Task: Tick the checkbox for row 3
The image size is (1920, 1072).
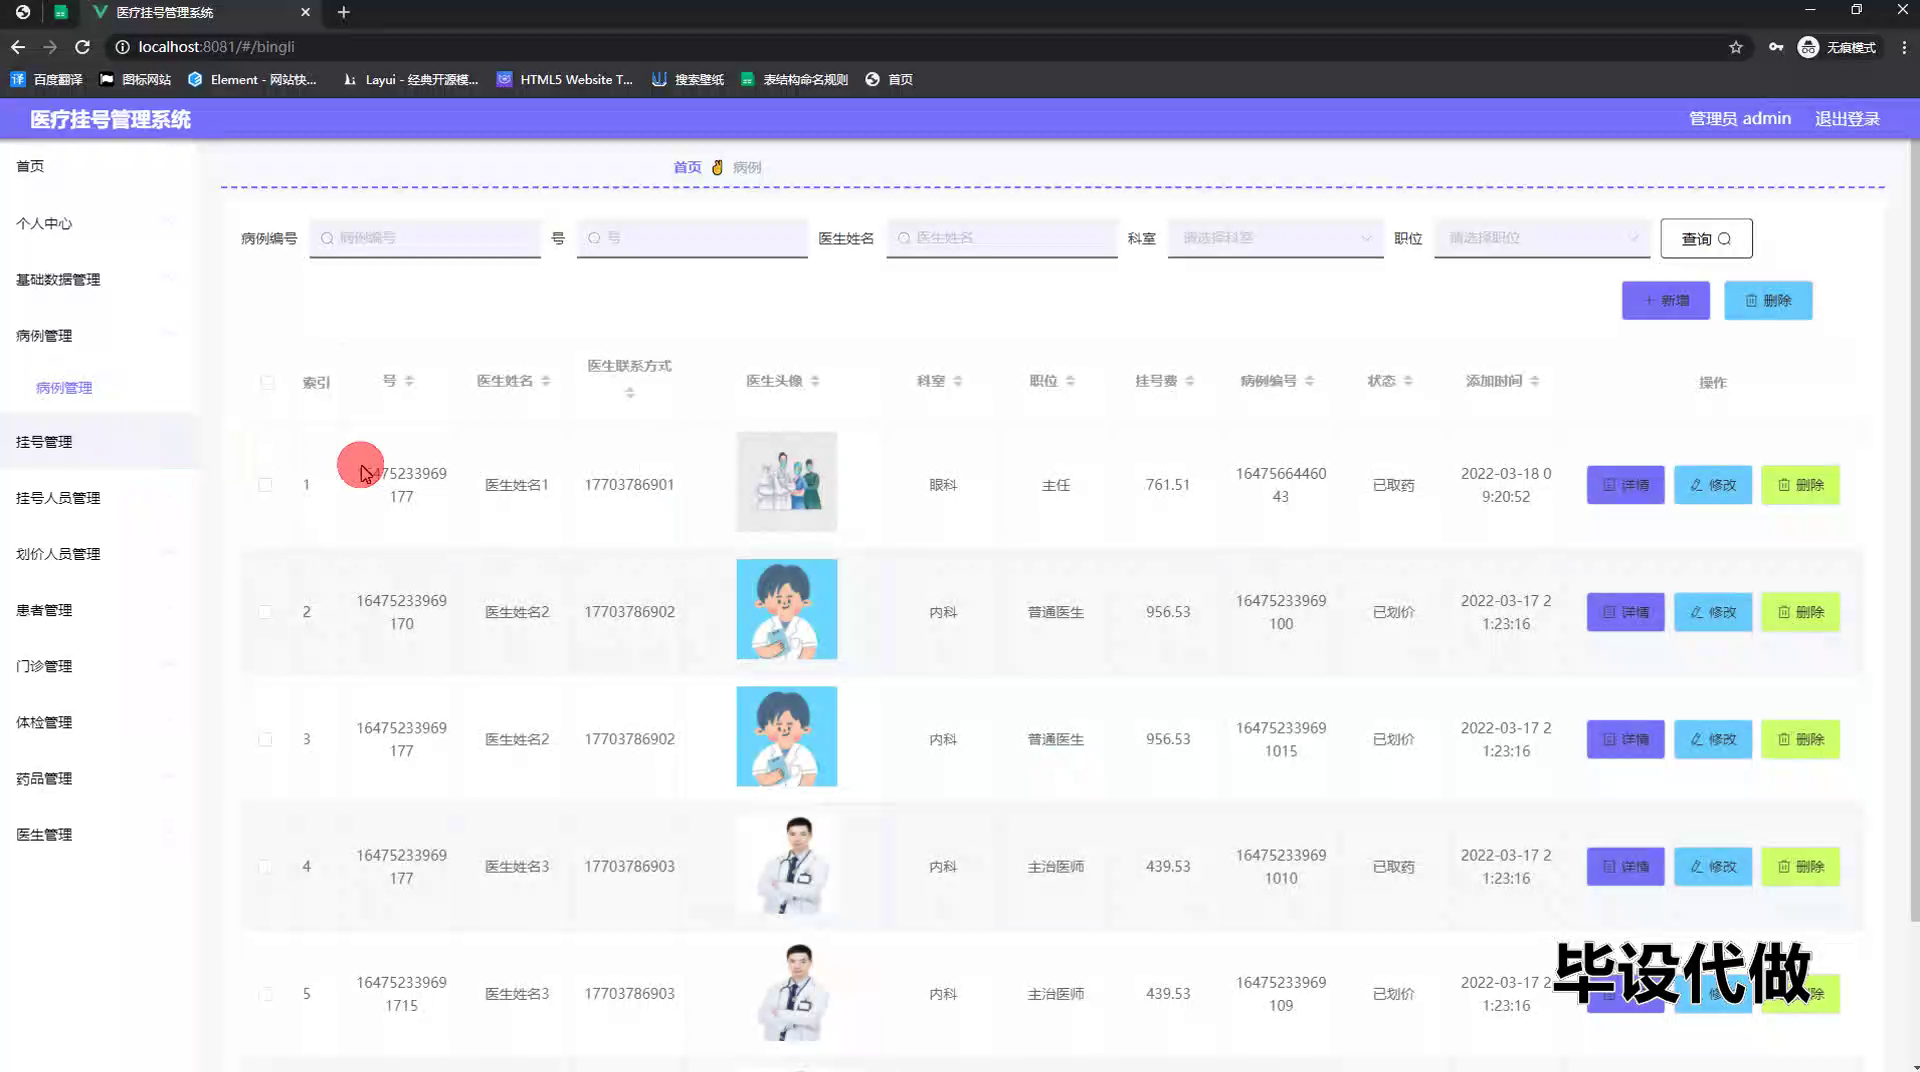Action: (265, 739)
